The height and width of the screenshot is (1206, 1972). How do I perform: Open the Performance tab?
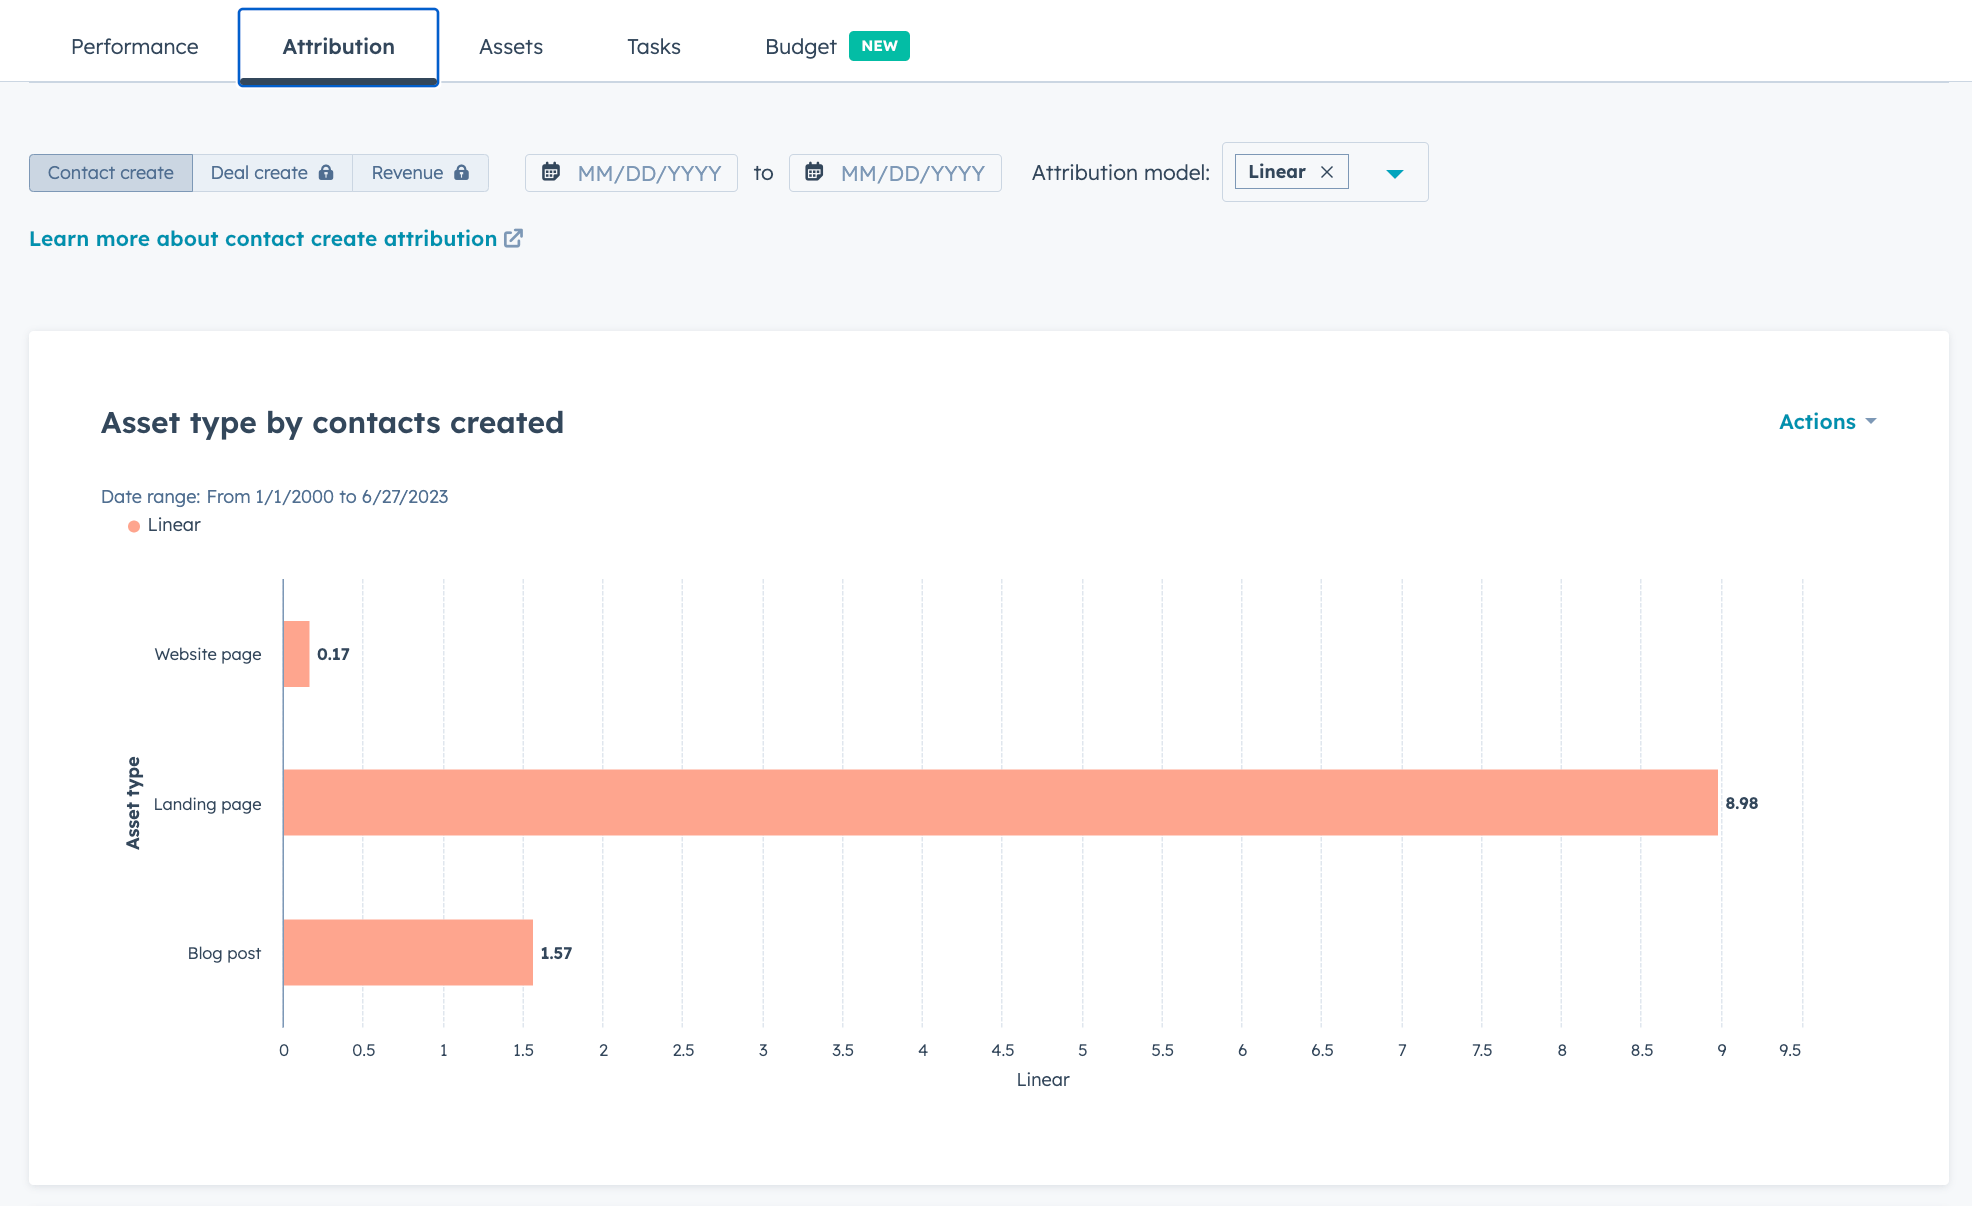[134, 47]
